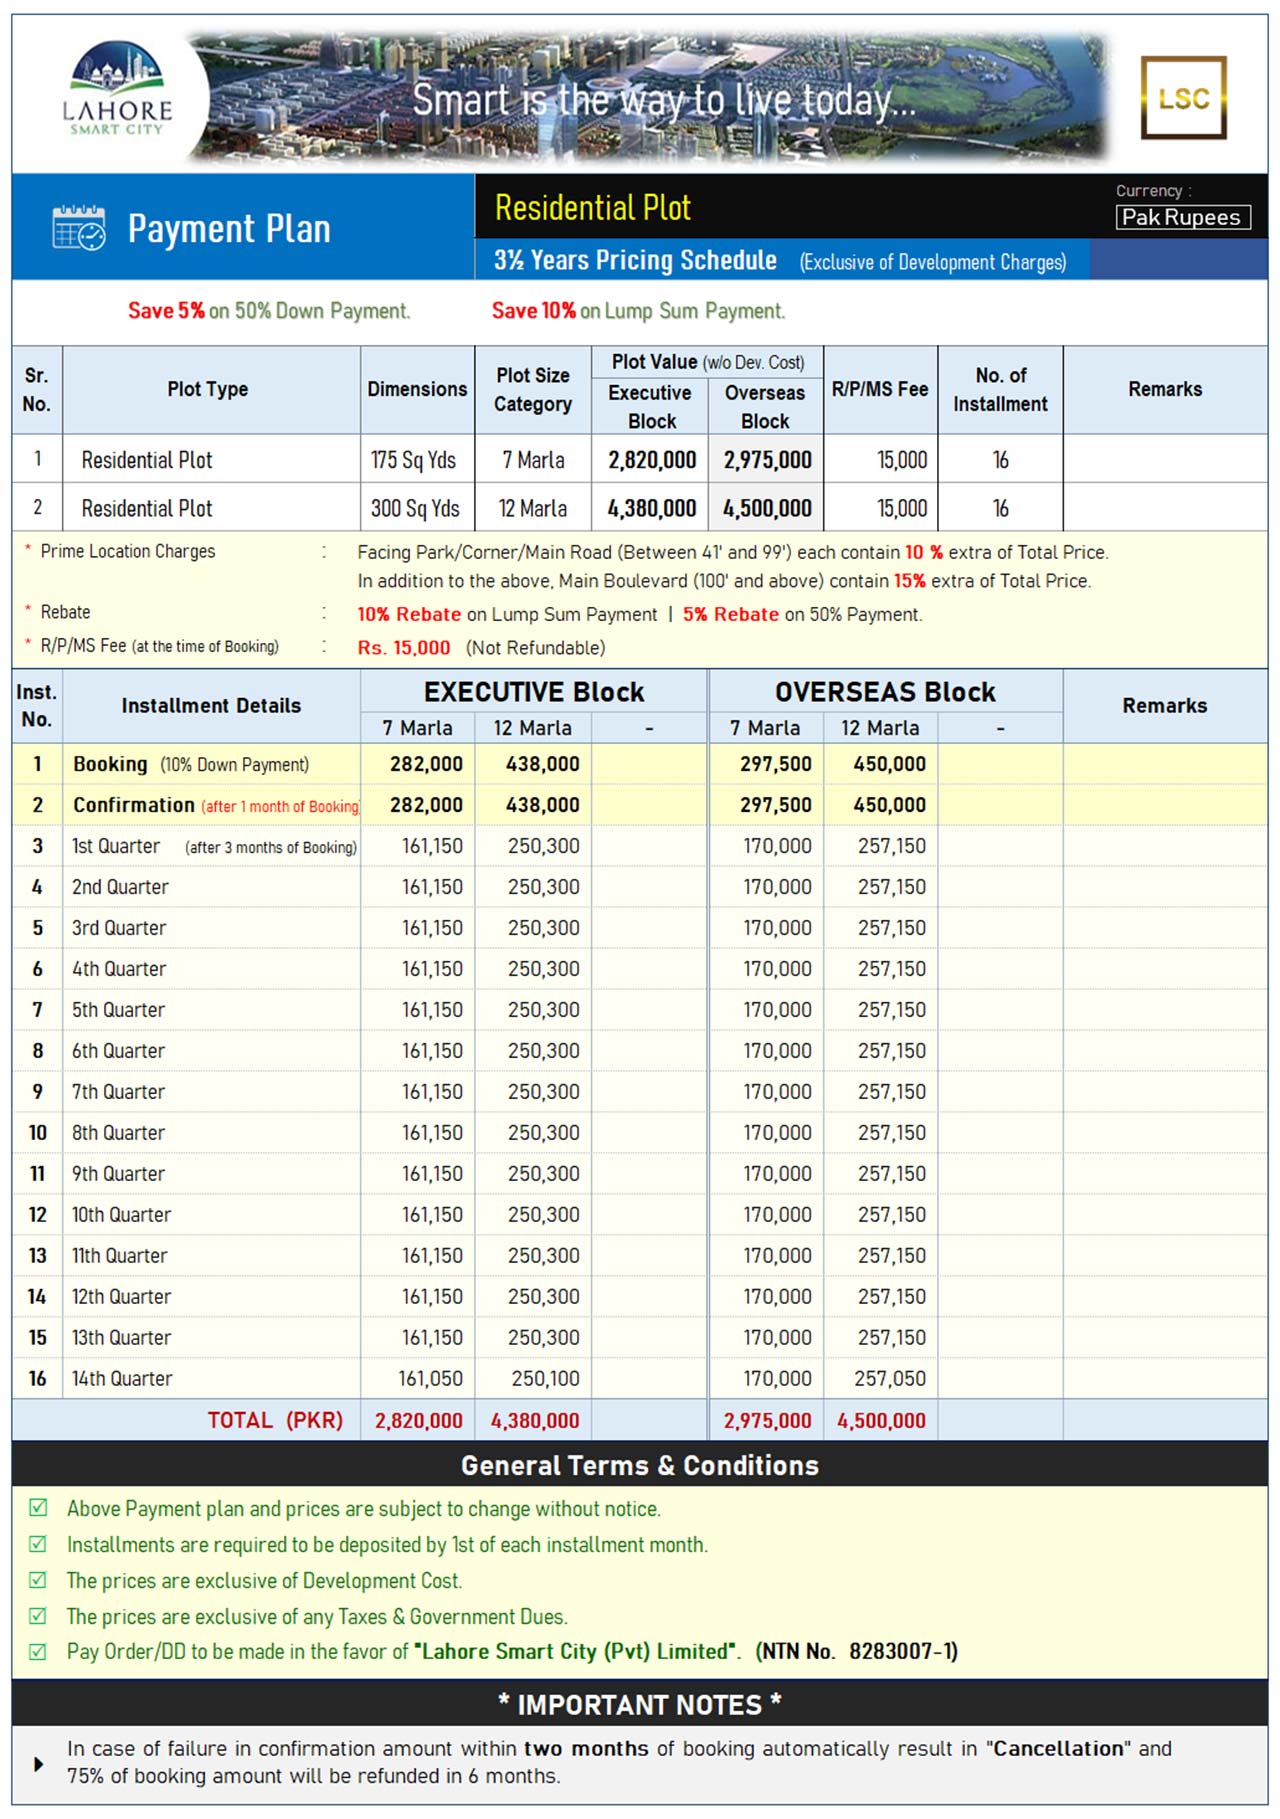Click 'Save 10% on Lump Sum Payment'
The image size is (1280, 1819).
coord(638,311)
